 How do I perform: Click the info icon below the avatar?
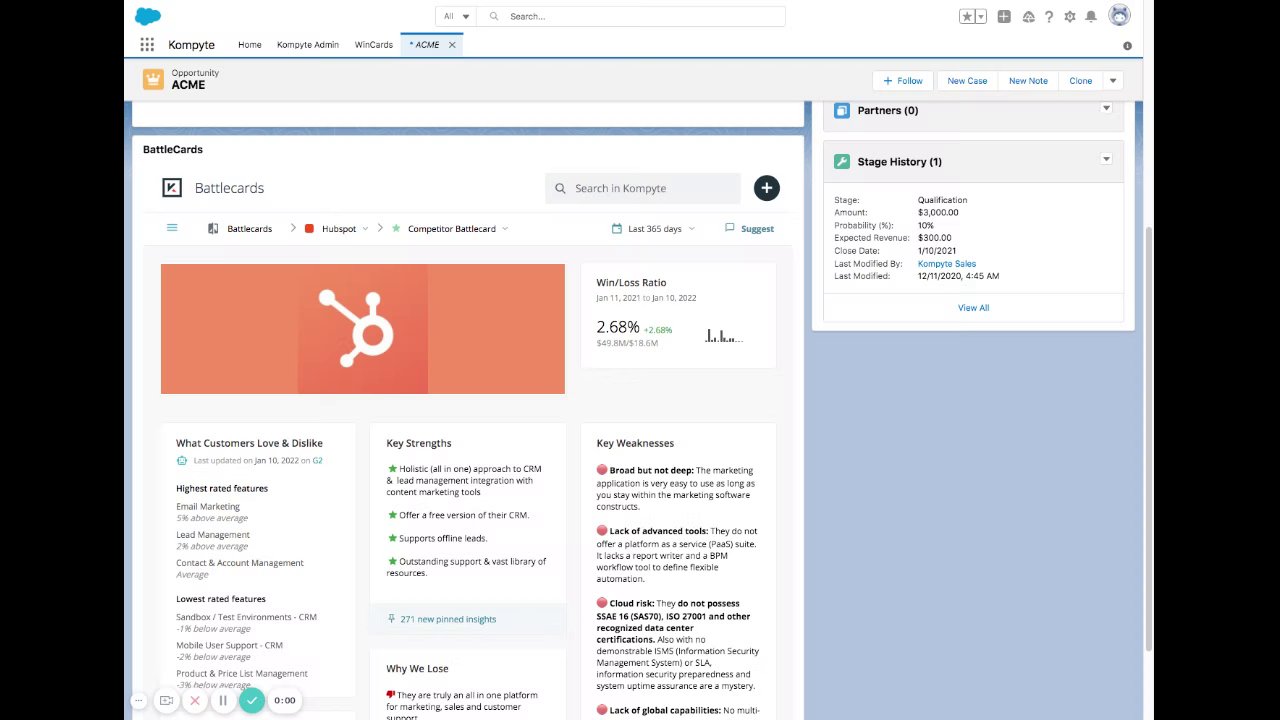[x=1127, y=46]
